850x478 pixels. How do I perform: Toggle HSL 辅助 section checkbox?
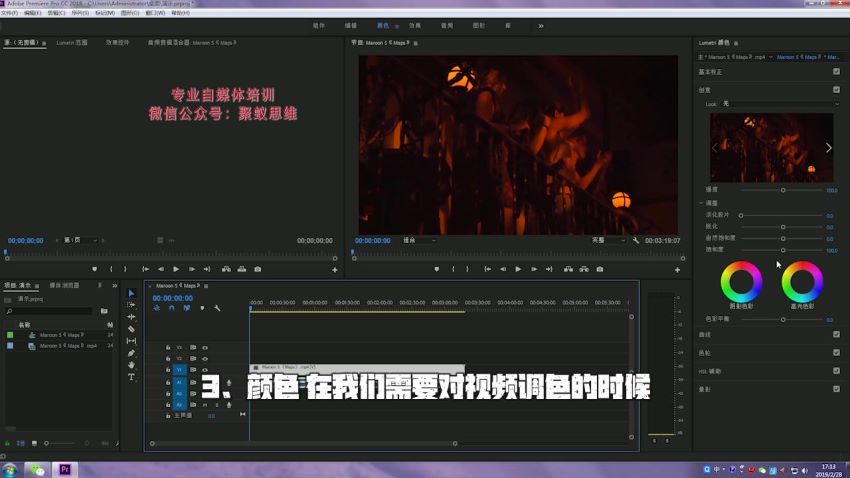[836, 371]
